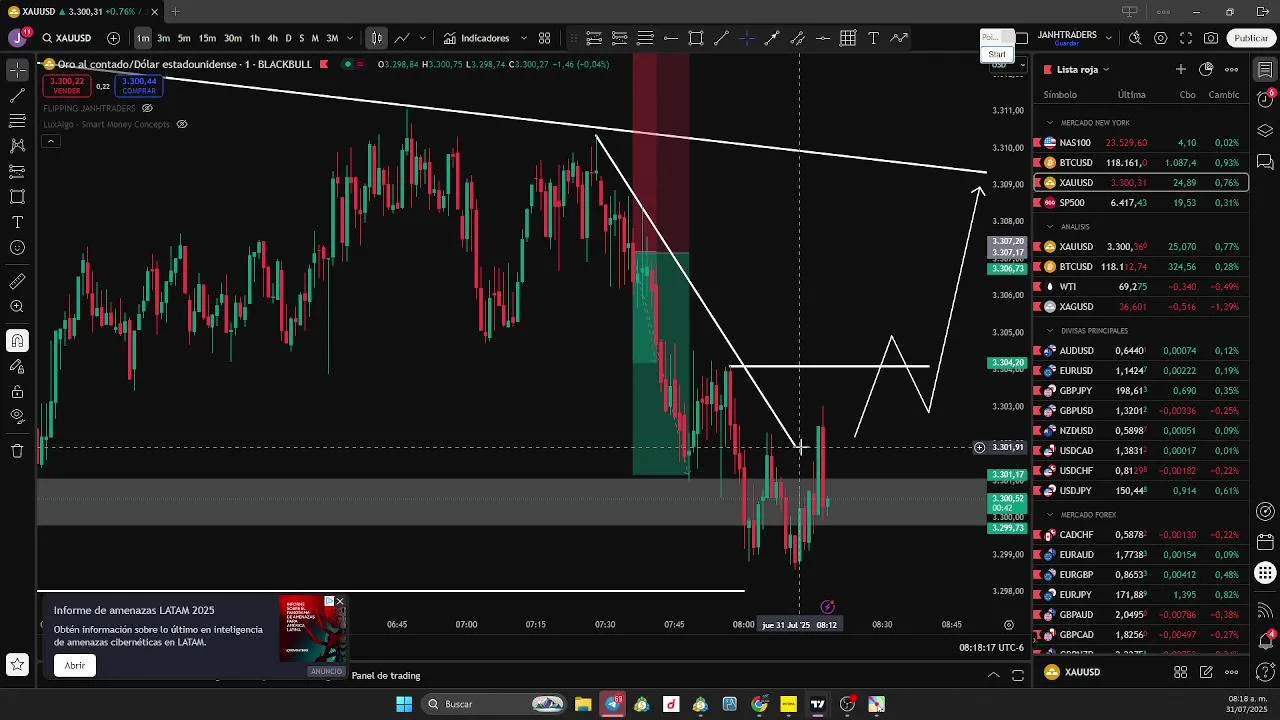This screenshot has height=720, width=1280.
Task: Select the 5m timeframe
Action: click(184, 38)
